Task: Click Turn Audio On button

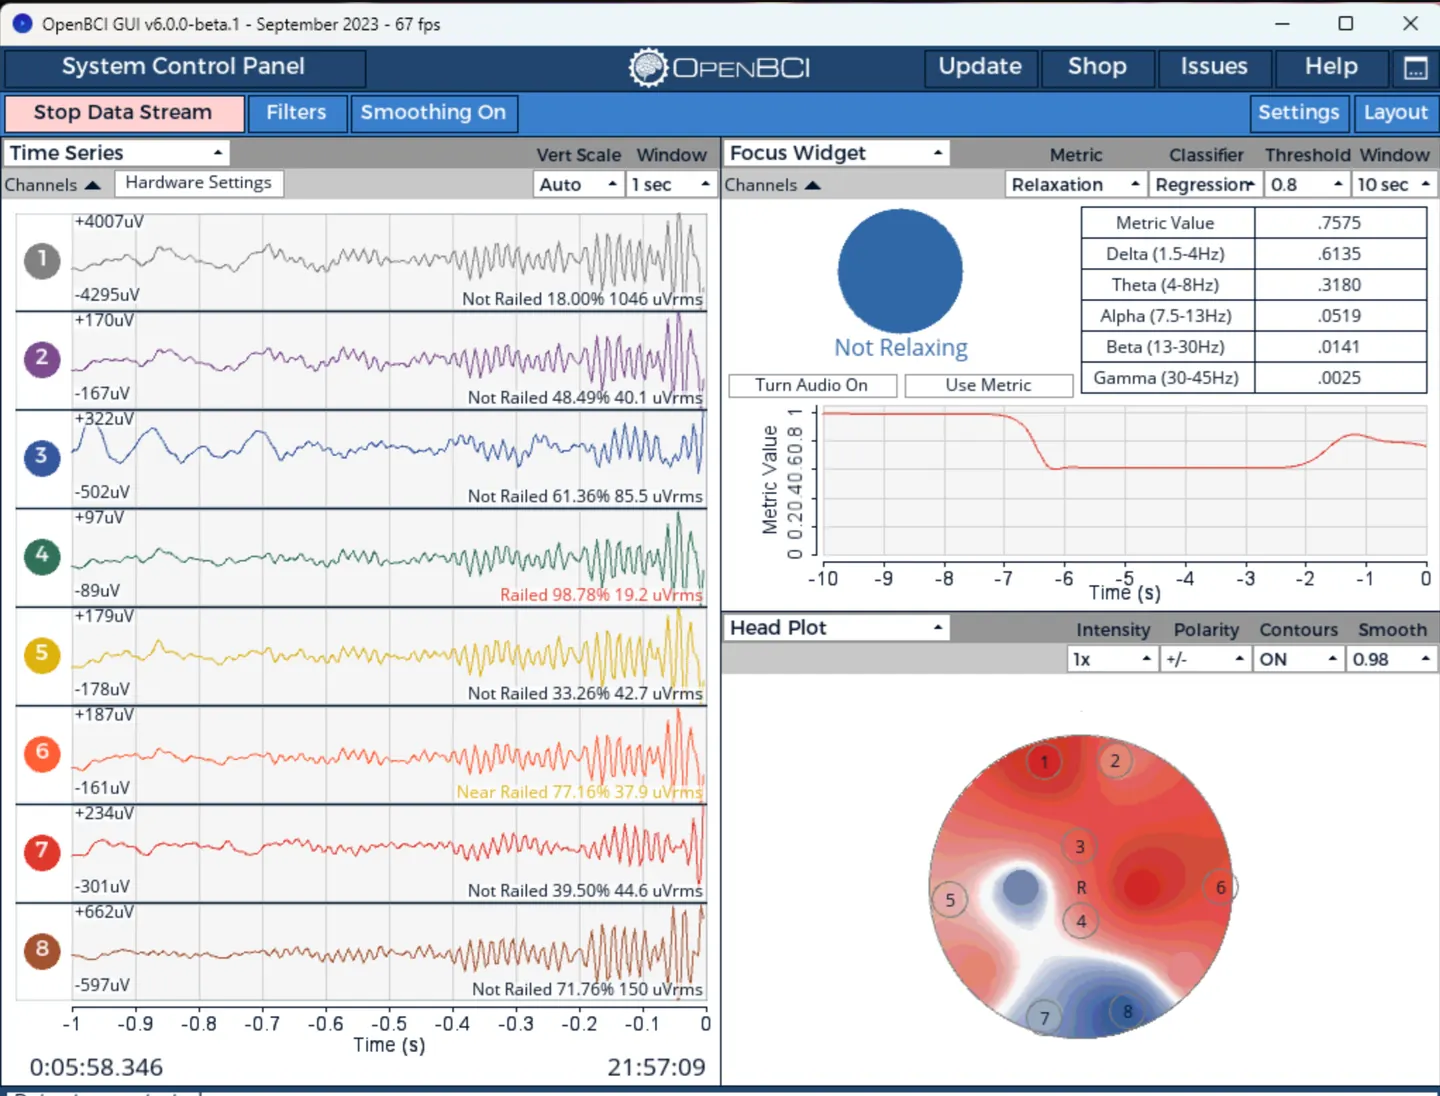Action: tap(812, 386)
